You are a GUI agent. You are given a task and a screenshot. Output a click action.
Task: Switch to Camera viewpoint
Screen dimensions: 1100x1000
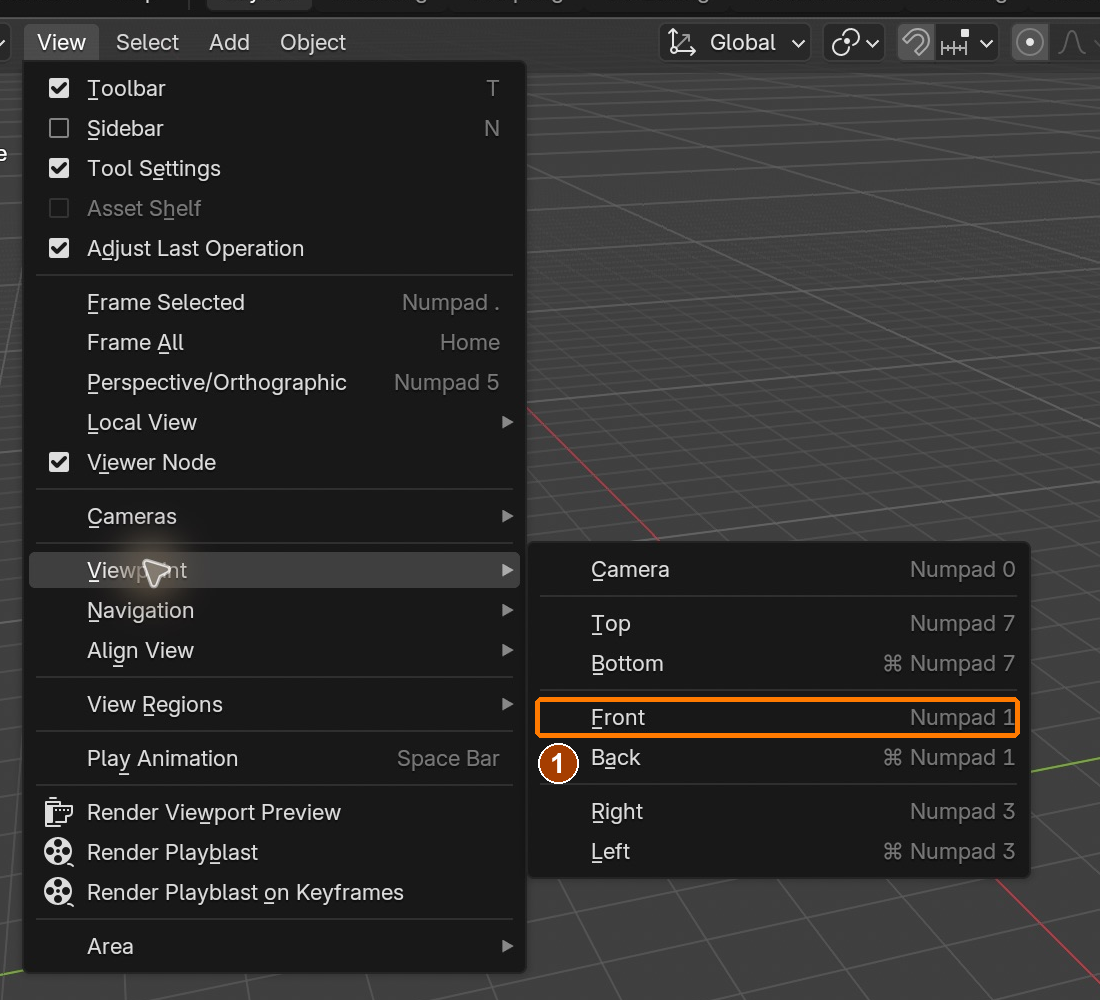tap(778, 569)
